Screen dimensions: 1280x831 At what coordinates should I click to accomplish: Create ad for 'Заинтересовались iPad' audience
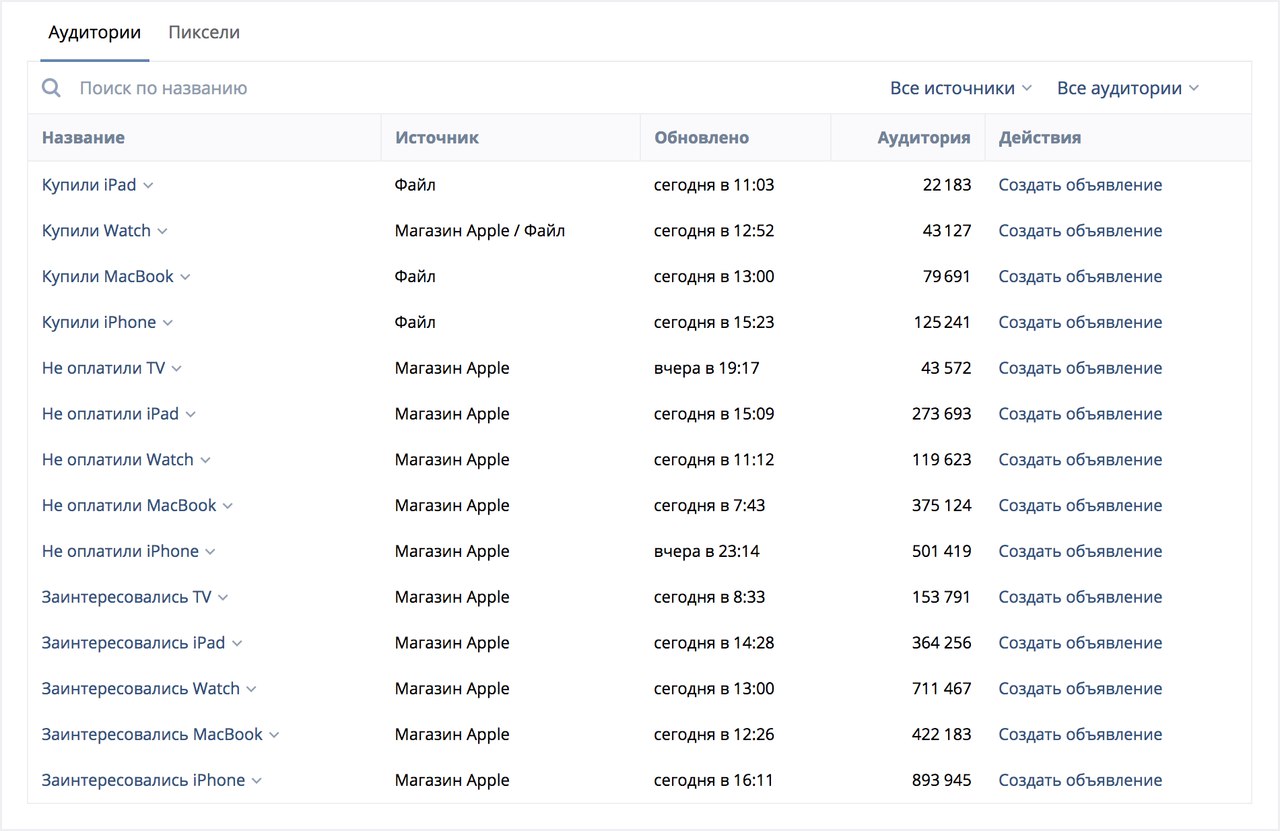(x=1080, y=643)
